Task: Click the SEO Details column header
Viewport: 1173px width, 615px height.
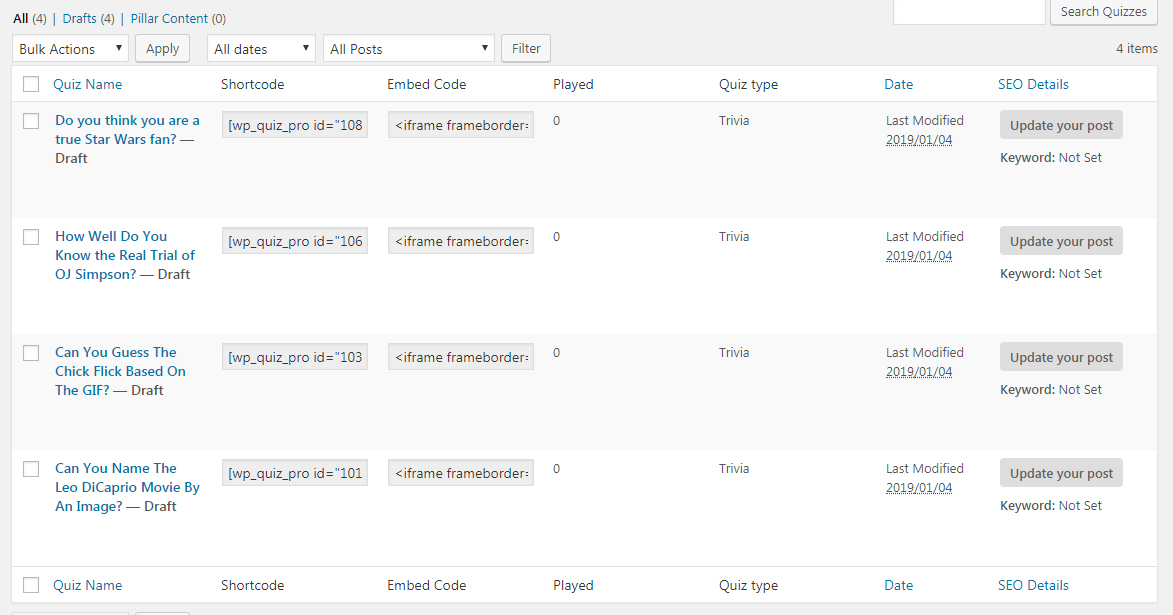Action: 1033,85
